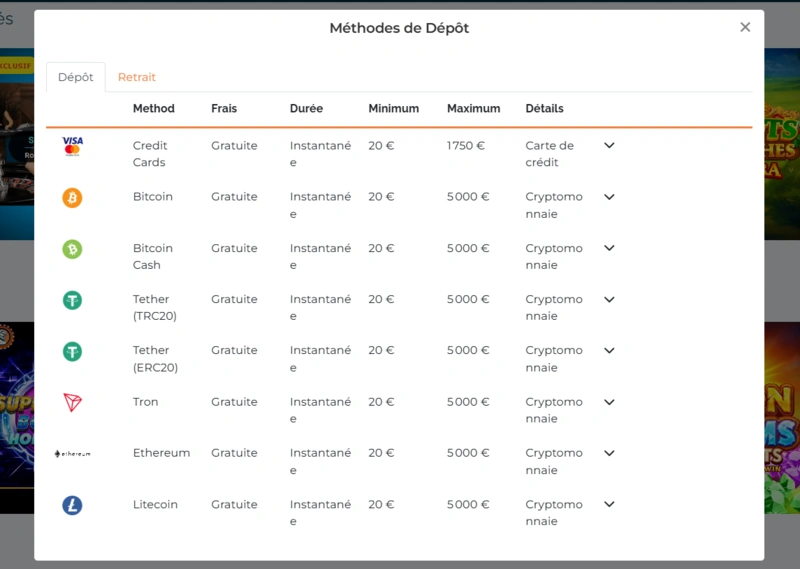Click the orange Bitcoin icon
This screenshot has width=800, height=569.
click(72, 198)
